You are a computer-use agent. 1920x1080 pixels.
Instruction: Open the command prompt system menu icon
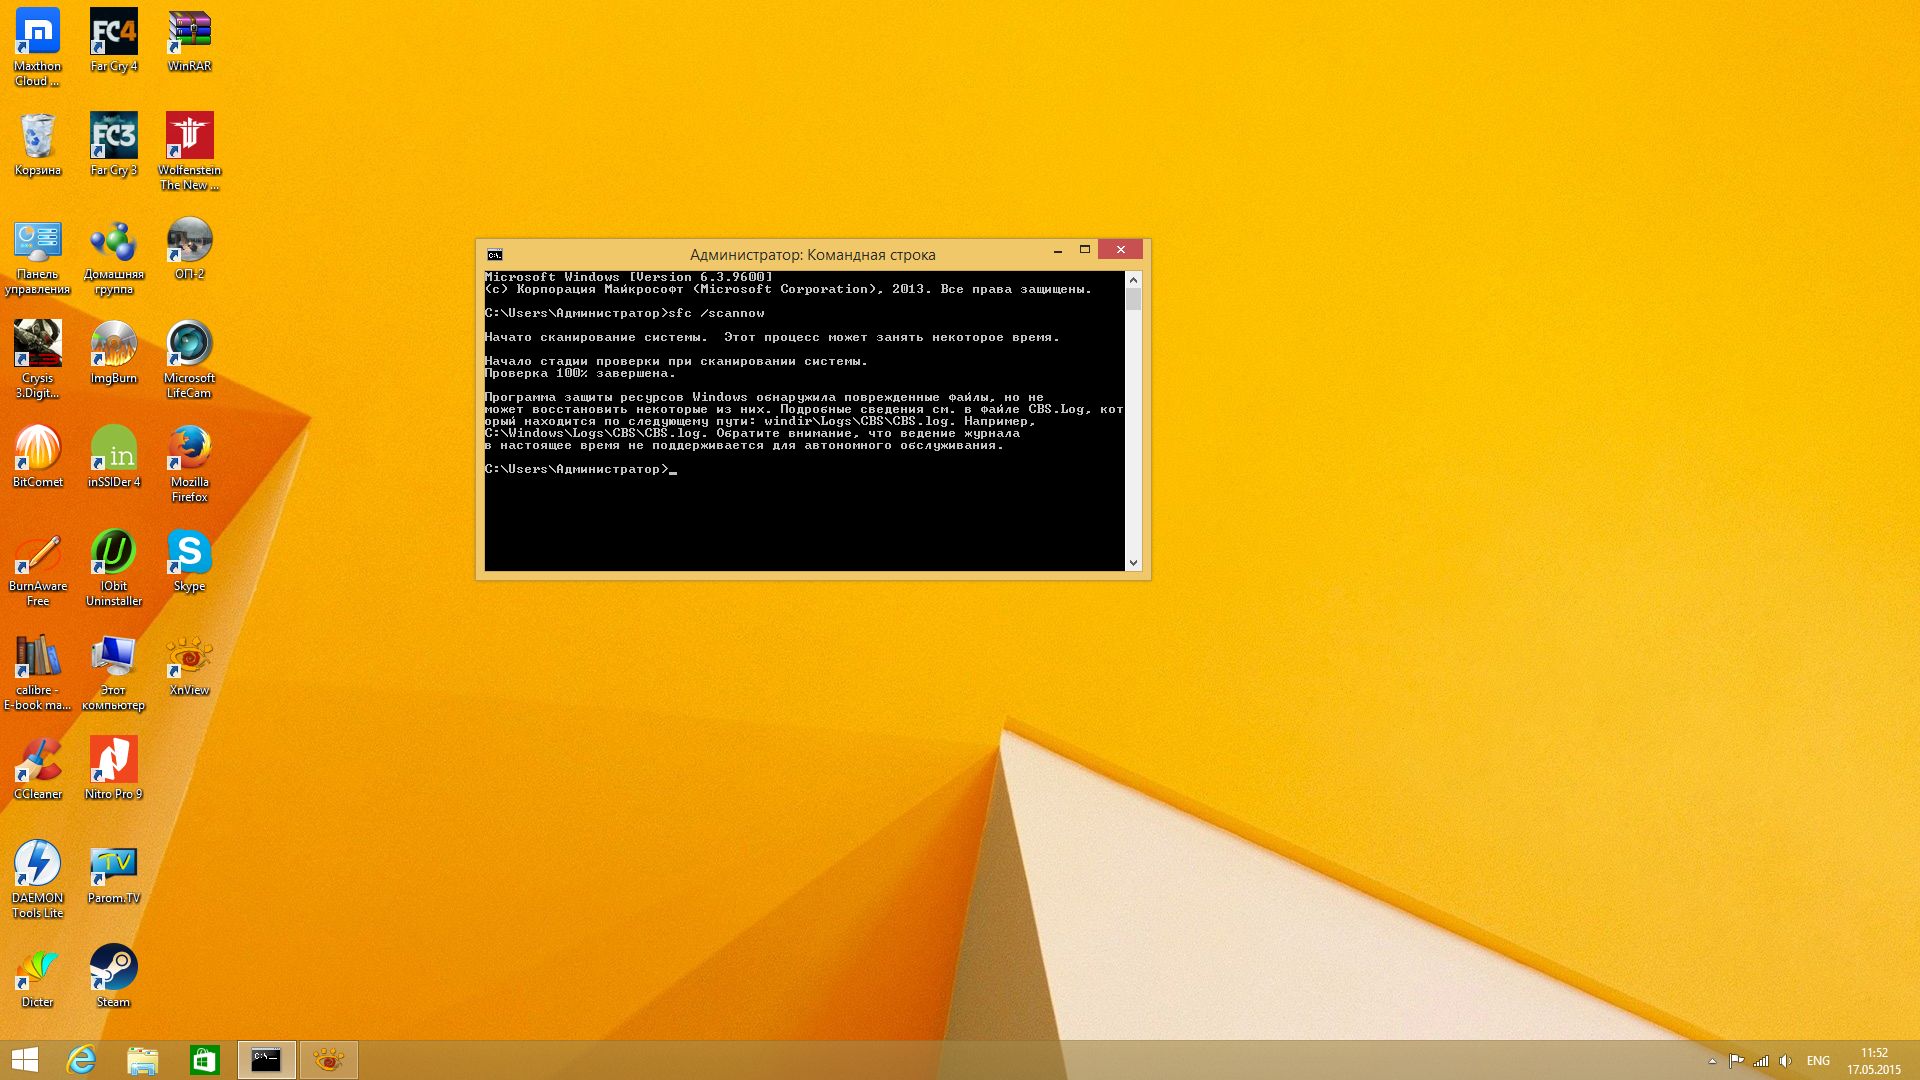(x=495, y=255)
